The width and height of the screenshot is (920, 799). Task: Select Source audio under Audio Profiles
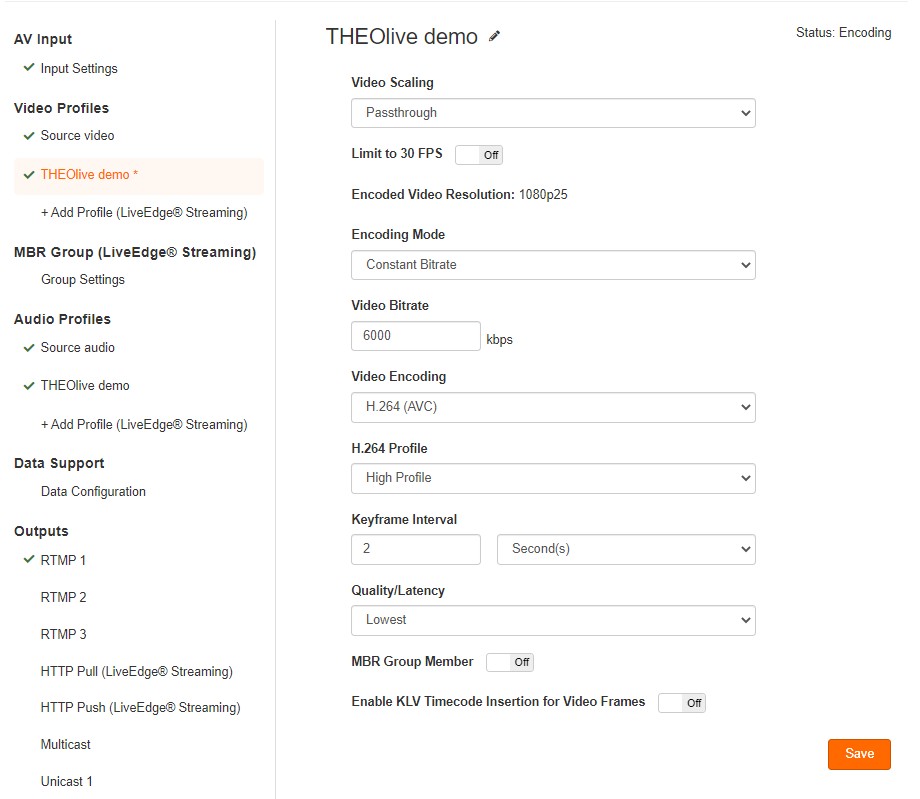point(77,348)
